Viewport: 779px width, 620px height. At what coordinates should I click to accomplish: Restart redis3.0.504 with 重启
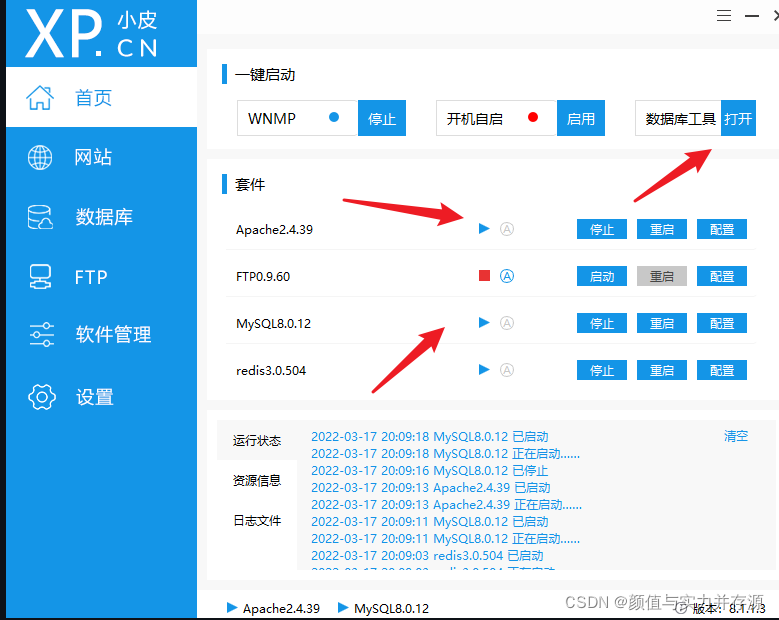pyautogui.click(x=662, y=370)
